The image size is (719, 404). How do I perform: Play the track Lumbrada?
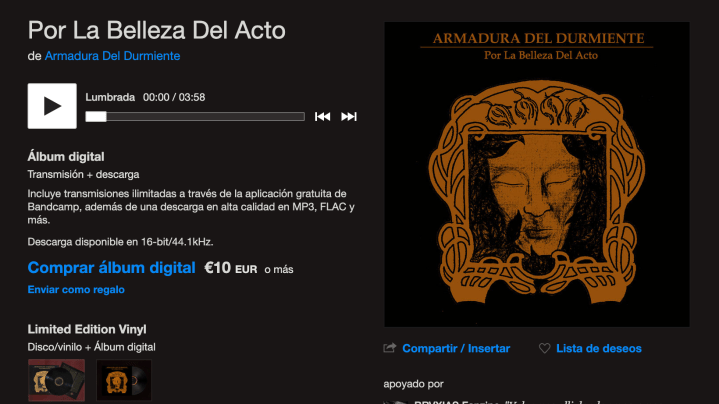pyautogui.click(x=52, y=106)
